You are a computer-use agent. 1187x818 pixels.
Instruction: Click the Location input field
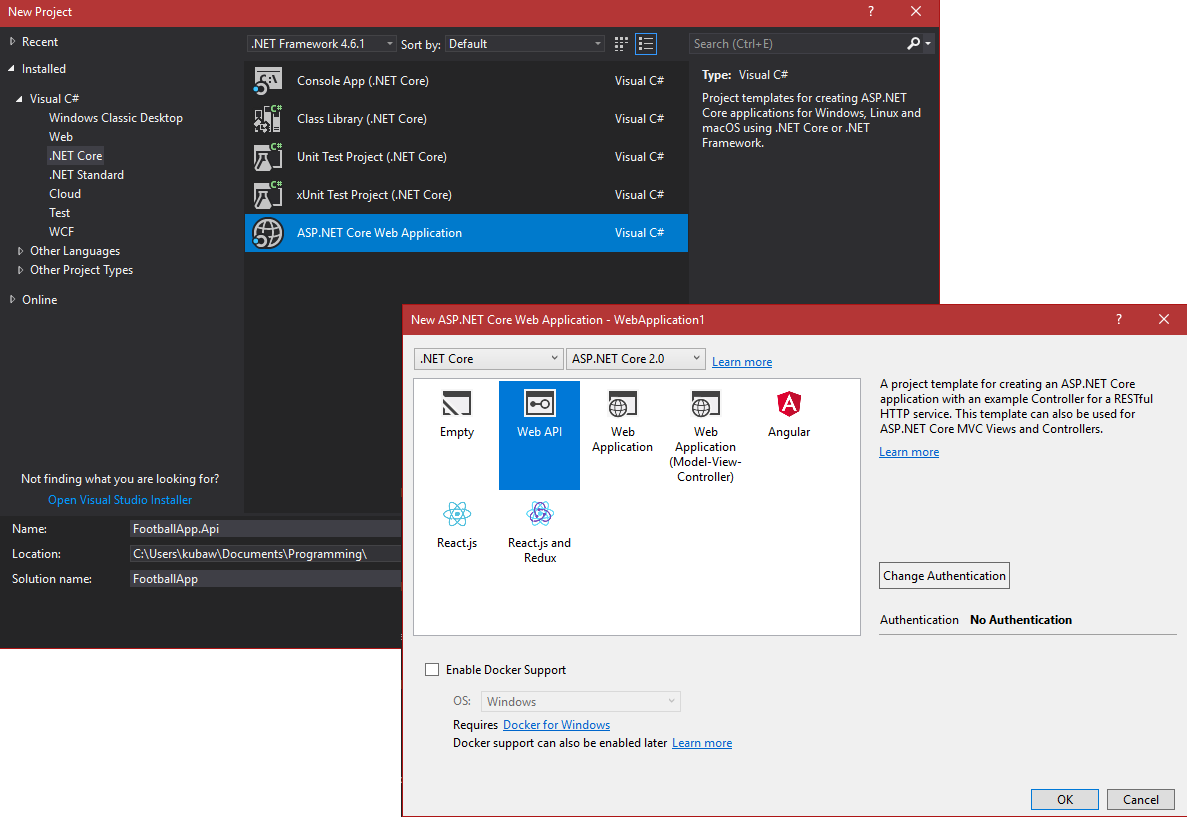[265, 554]
